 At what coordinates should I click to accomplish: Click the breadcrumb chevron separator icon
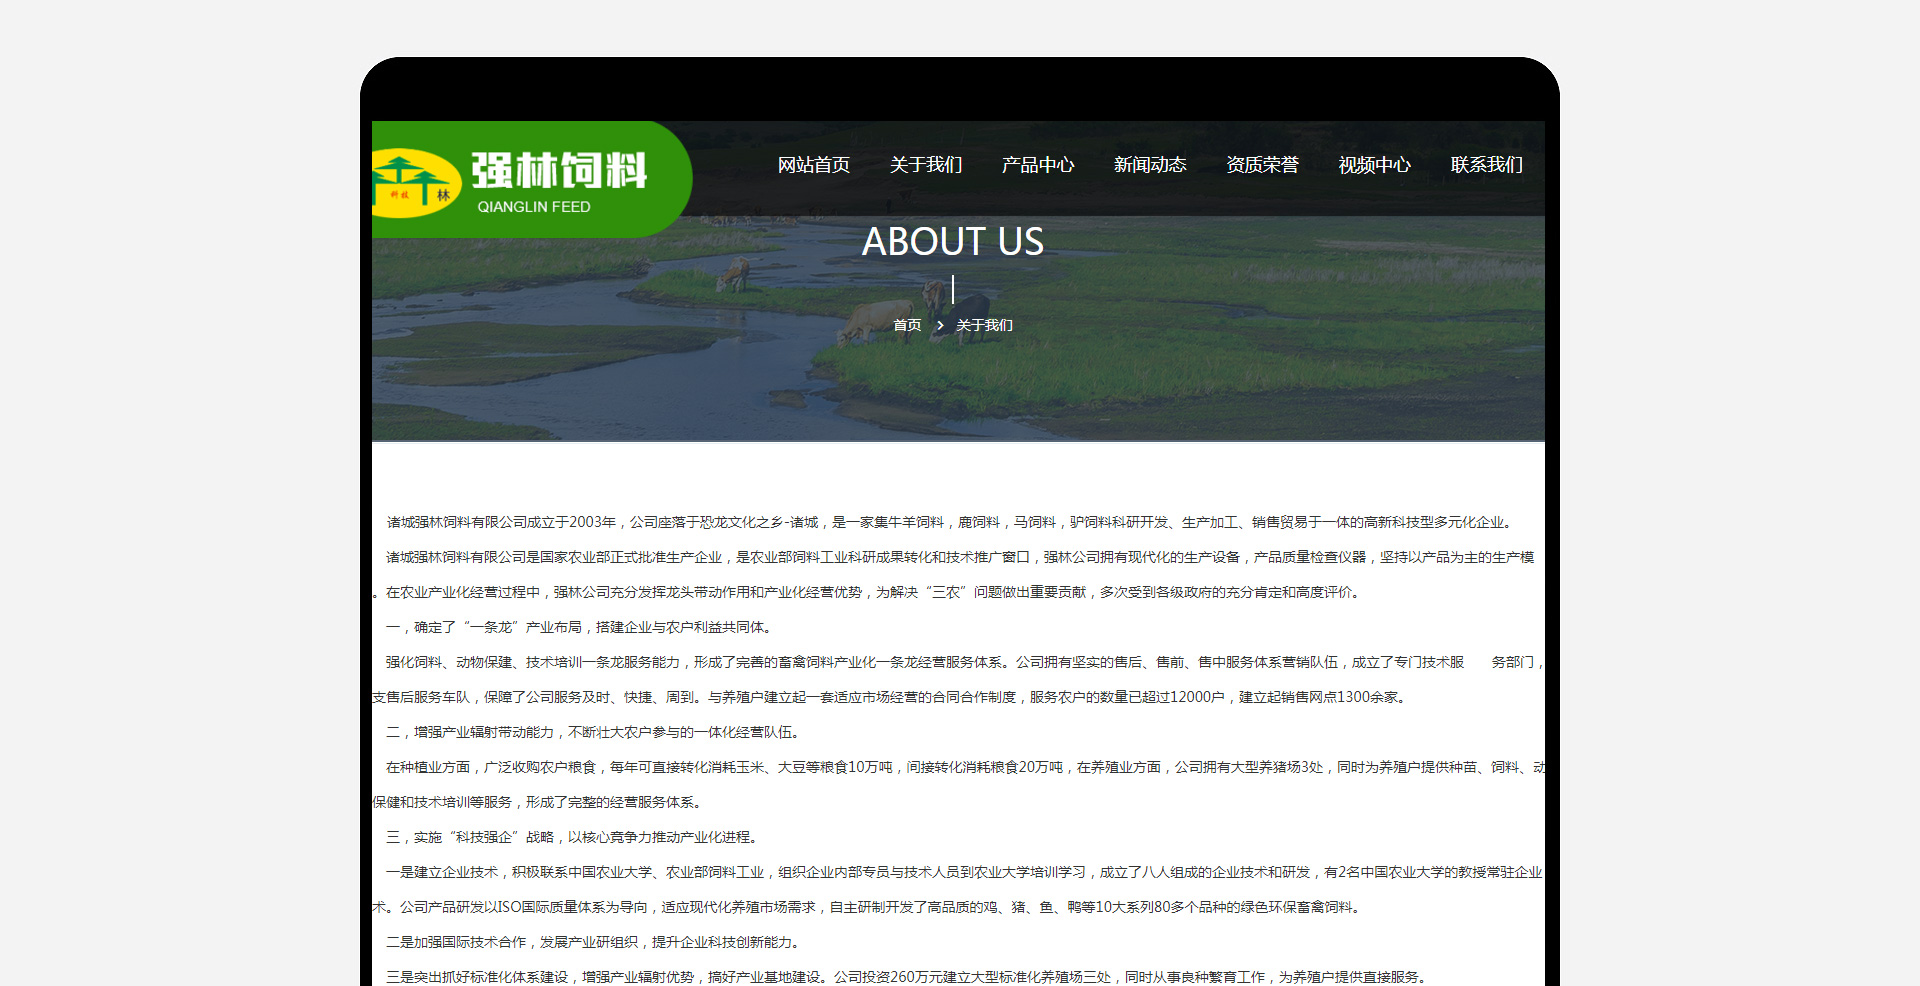940,325
